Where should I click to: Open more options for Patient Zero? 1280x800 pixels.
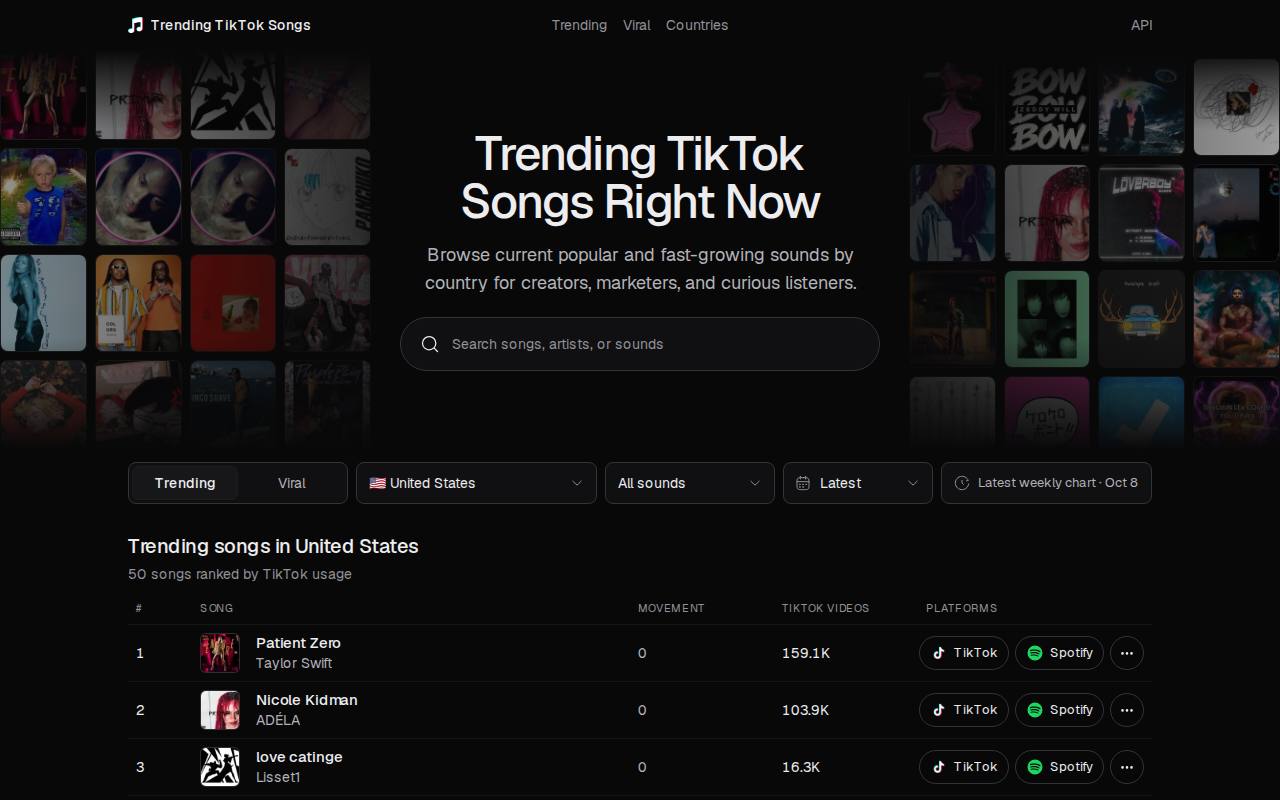pyautogui.click(x=1127, y=653)
